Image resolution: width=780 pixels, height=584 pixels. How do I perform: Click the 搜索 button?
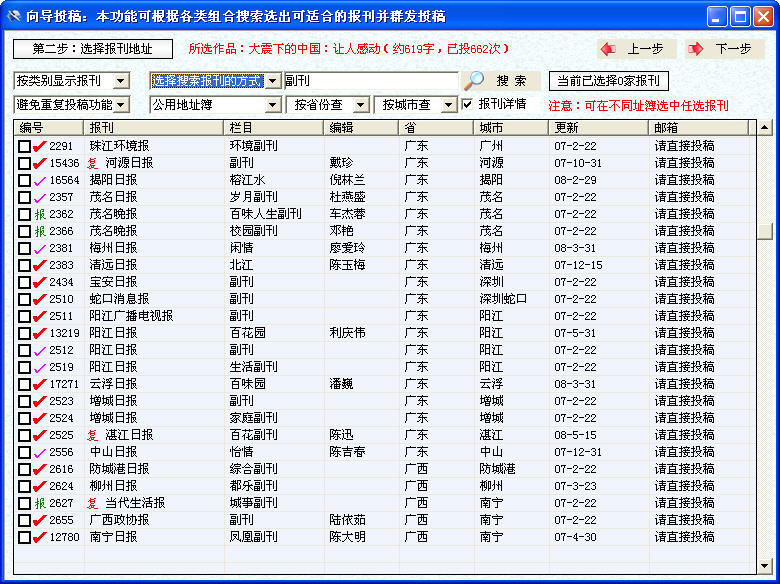(501, 81)
